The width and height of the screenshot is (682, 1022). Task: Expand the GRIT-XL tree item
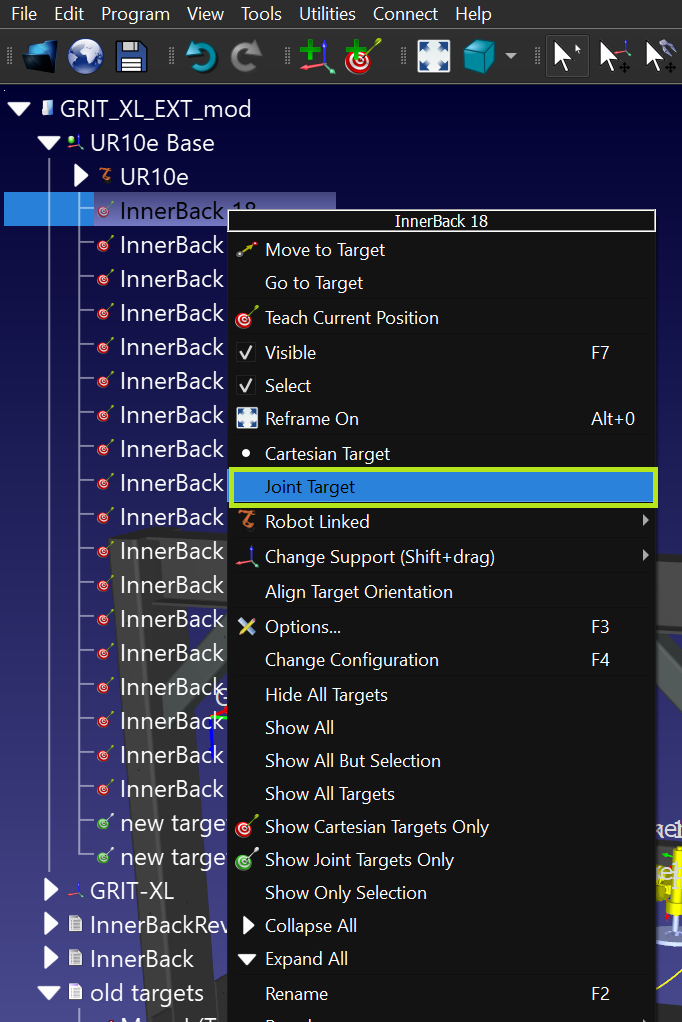[51, 890]
